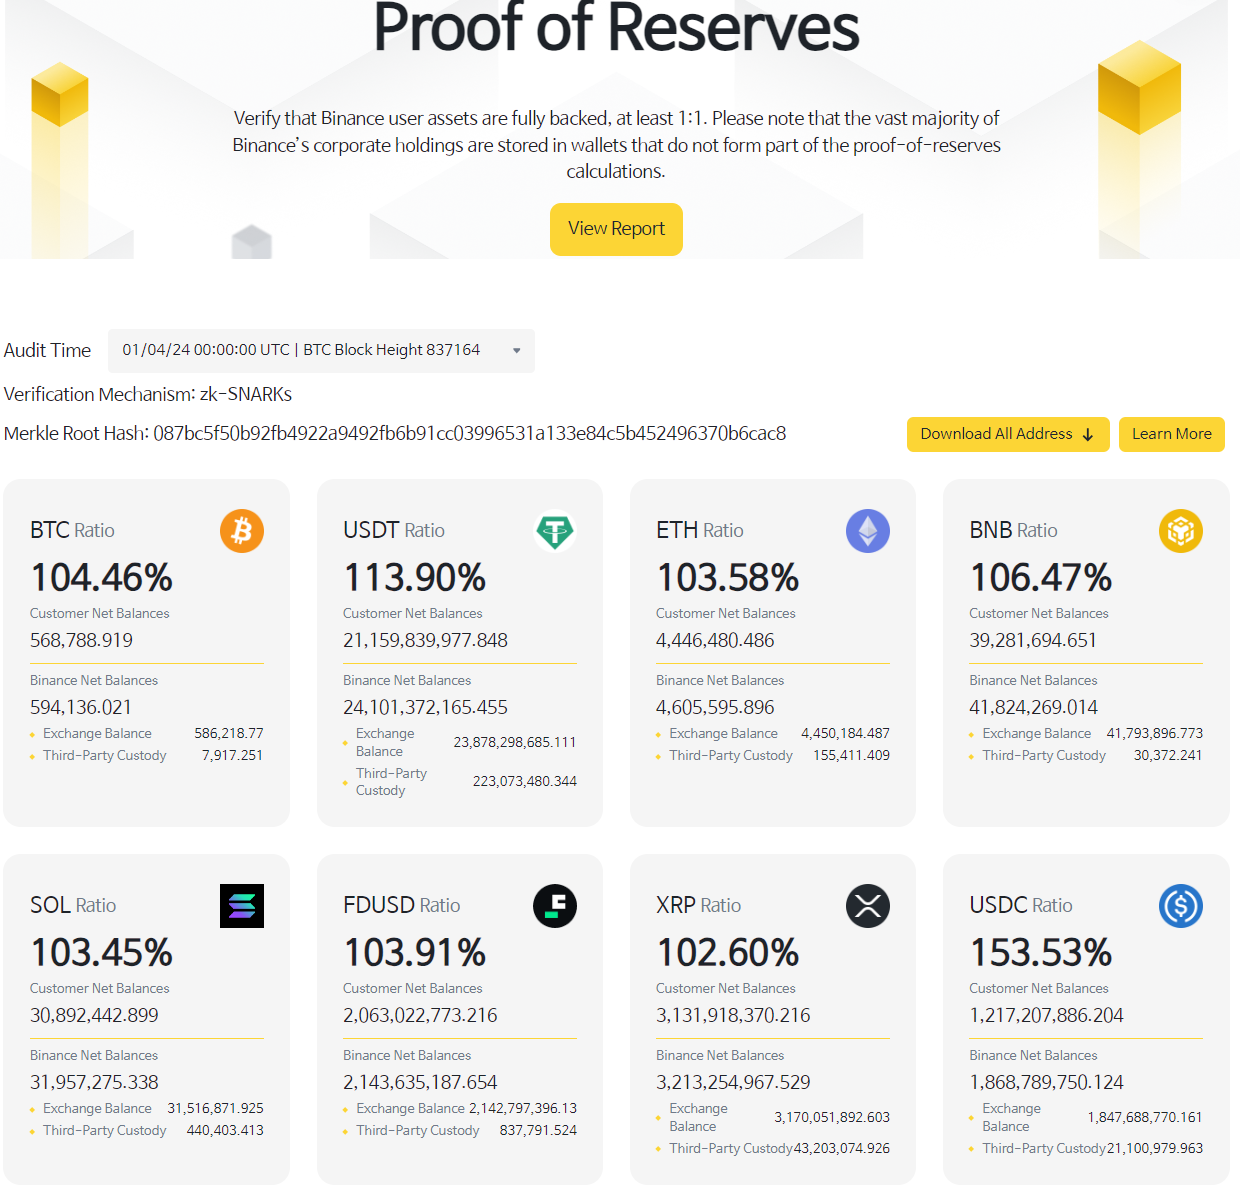Click USDC exchange balance 1,847,688,770.161
This screenshot has height=1191, width=1240.
(1145, 1117)
